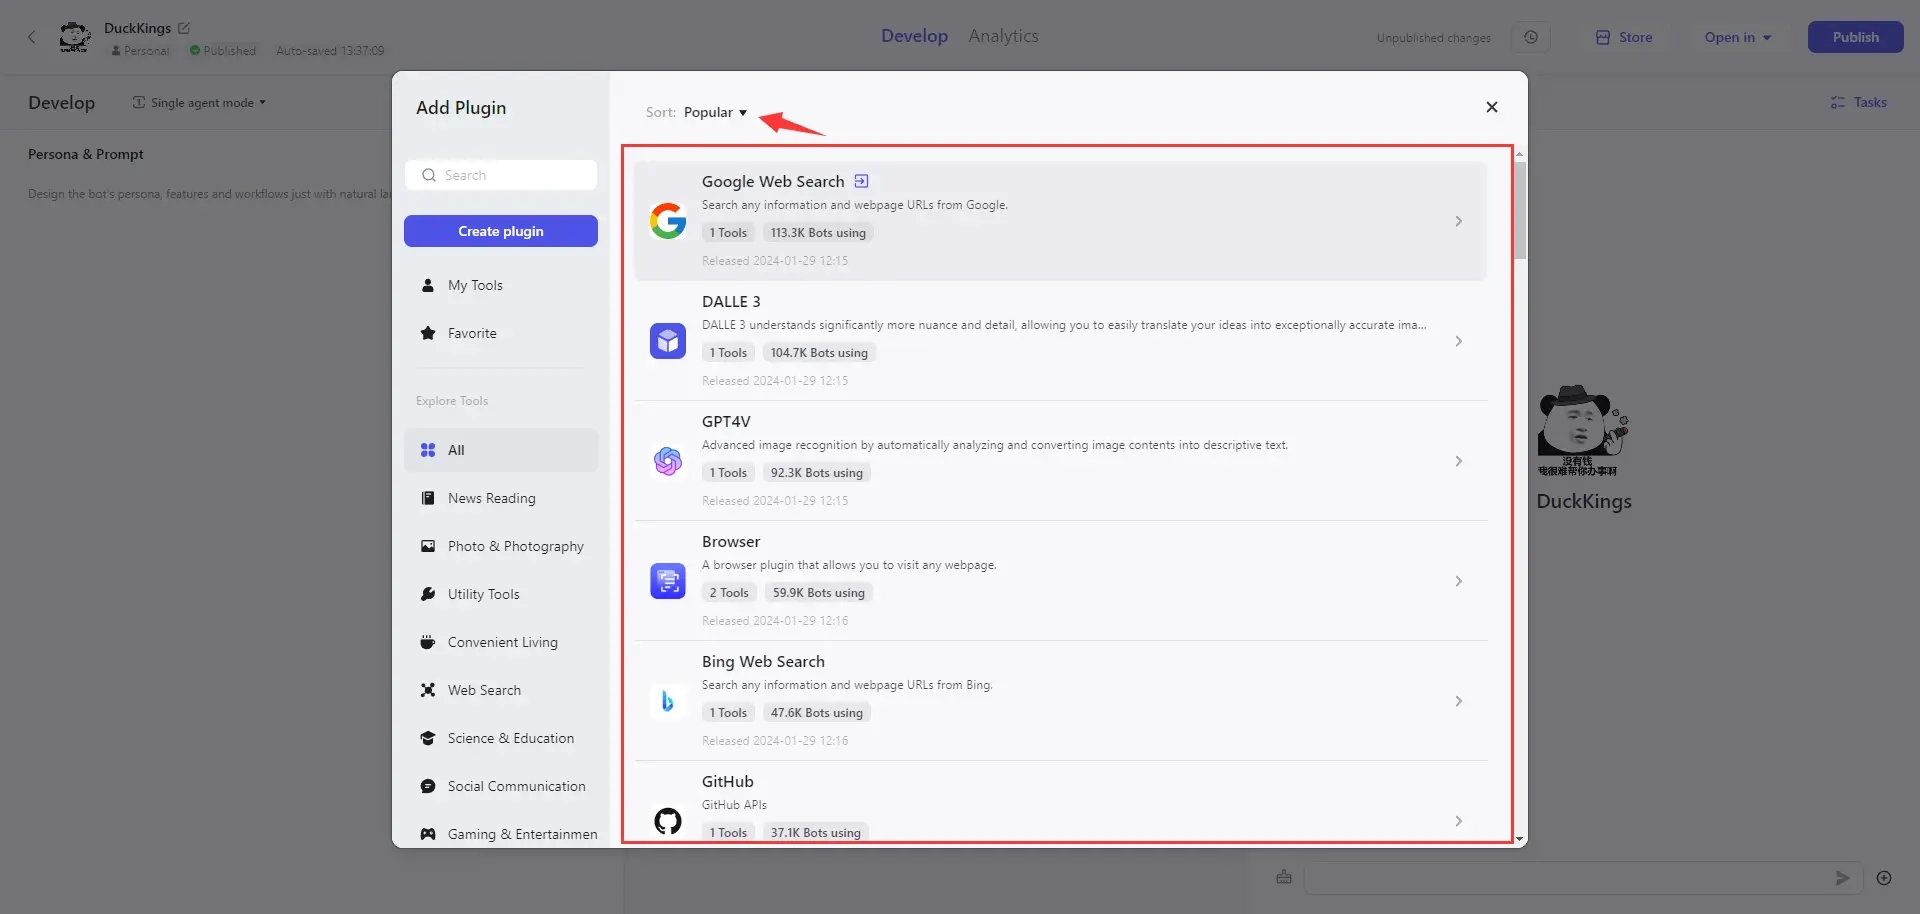Select Favorite in sidebar
Viewport: 1920px width, 914px height.
coord(501,333)
